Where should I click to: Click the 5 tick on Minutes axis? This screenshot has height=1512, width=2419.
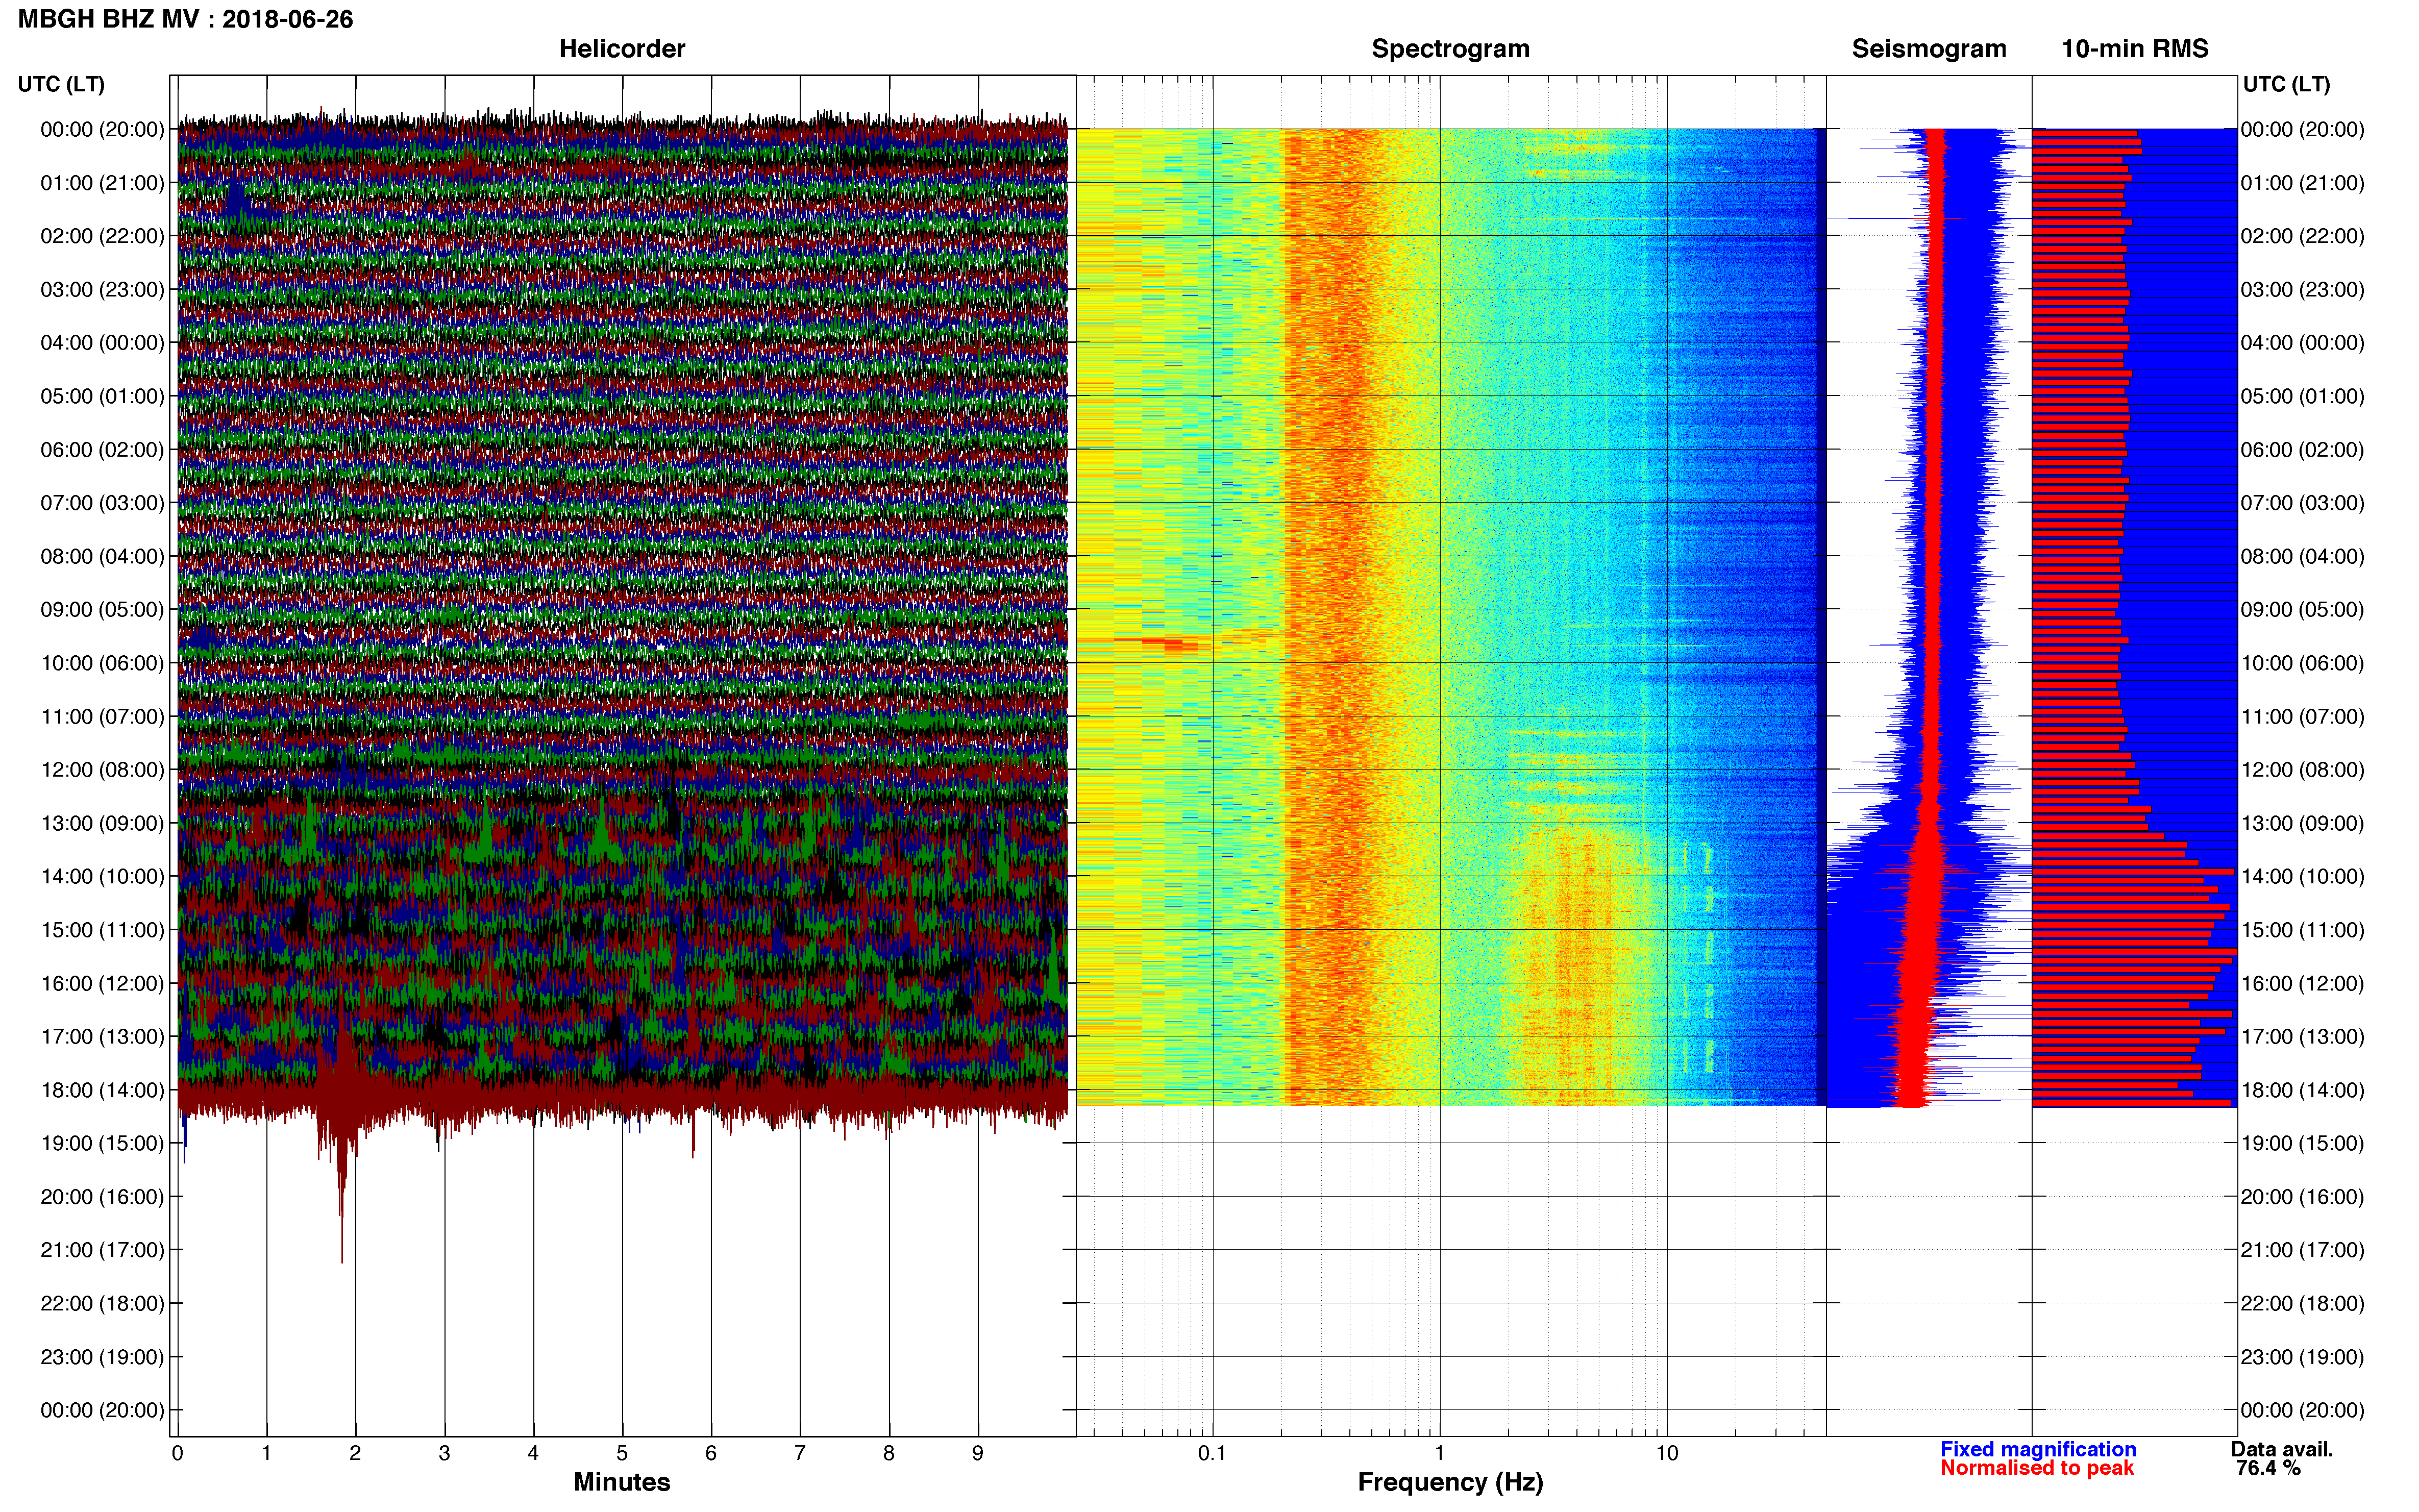point(622,1453)
